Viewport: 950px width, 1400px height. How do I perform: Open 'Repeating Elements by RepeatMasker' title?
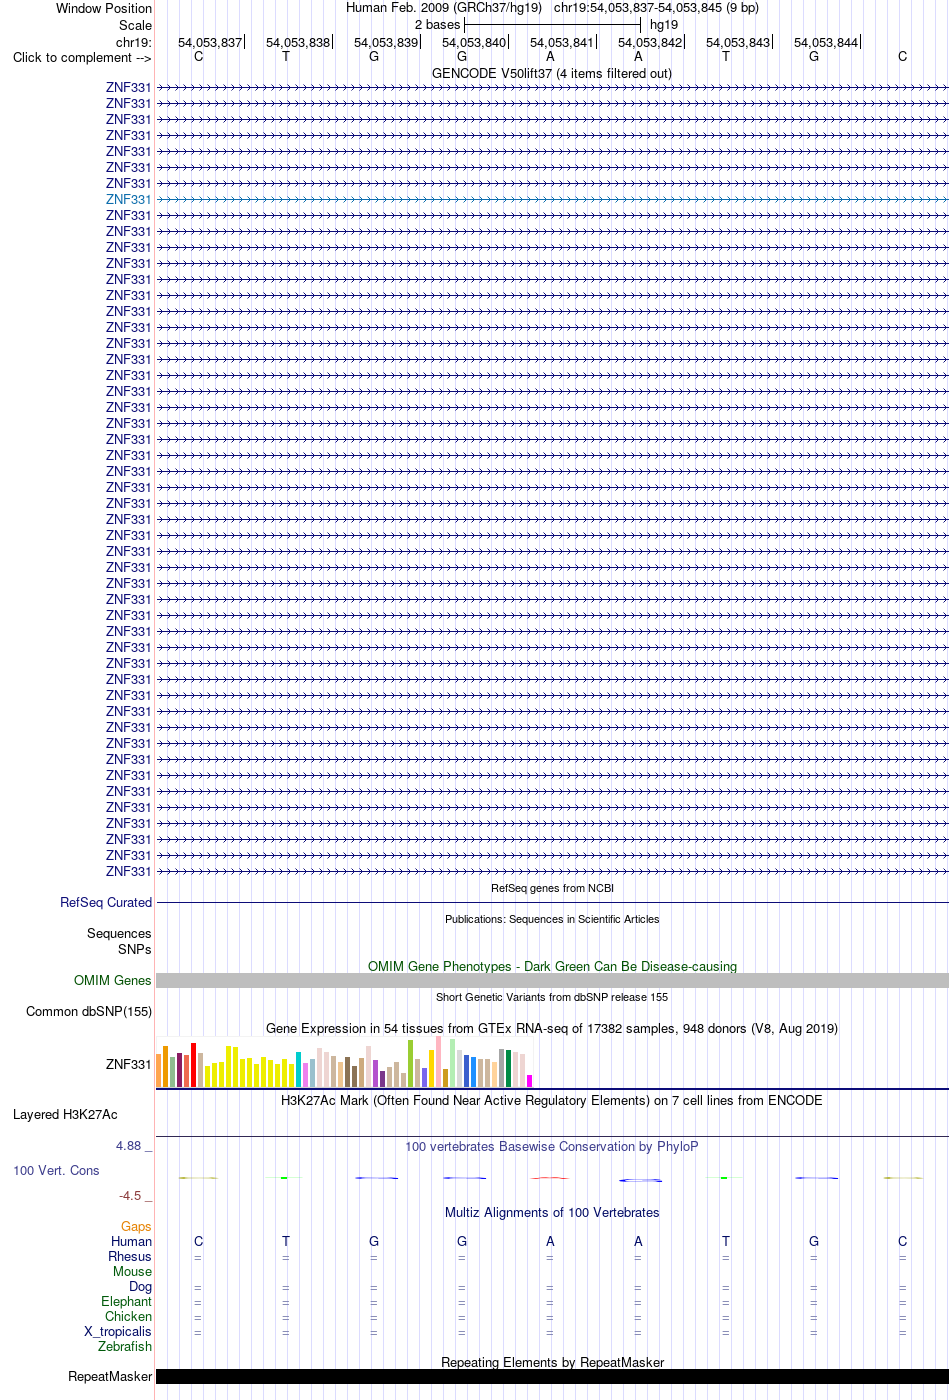point(552,1362)
